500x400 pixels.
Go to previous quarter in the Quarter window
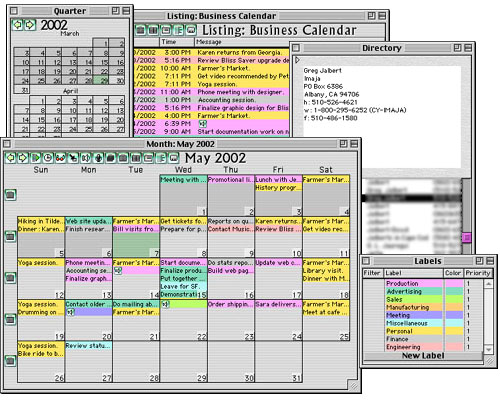[17, 25]
